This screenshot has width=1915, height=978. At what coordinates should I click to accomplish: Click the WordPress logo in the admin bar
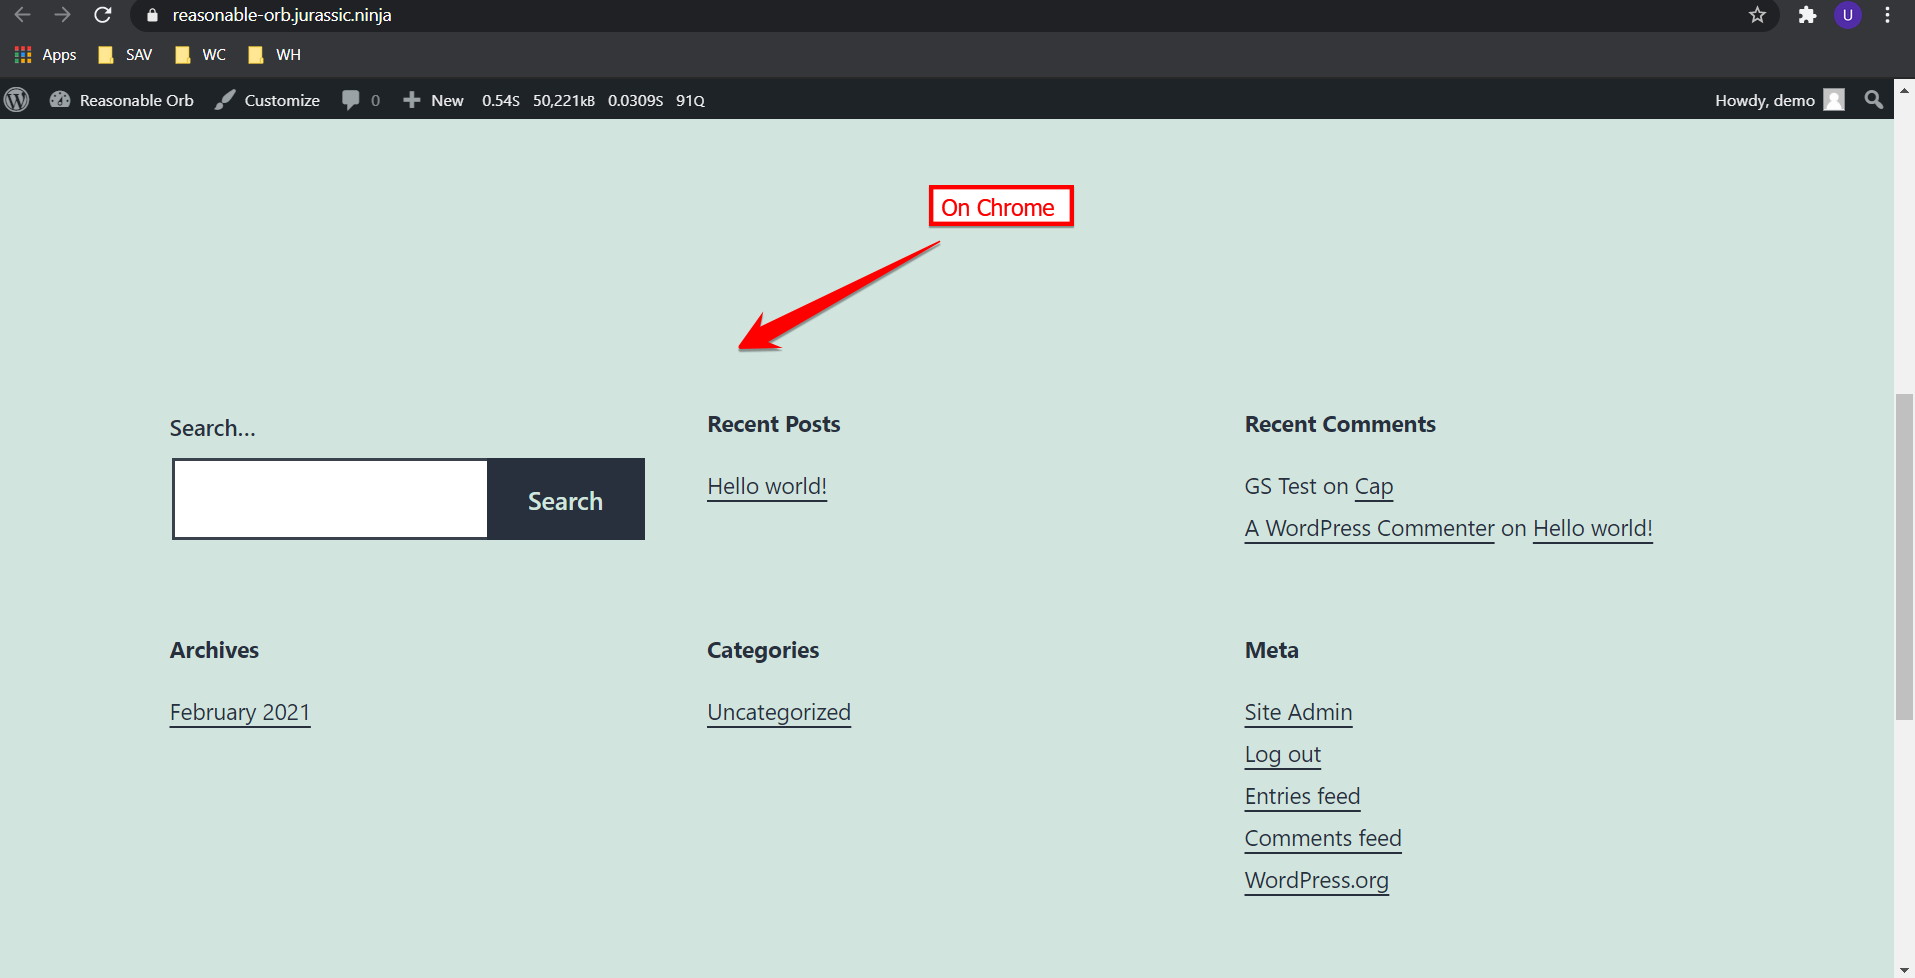coord(17,99)
